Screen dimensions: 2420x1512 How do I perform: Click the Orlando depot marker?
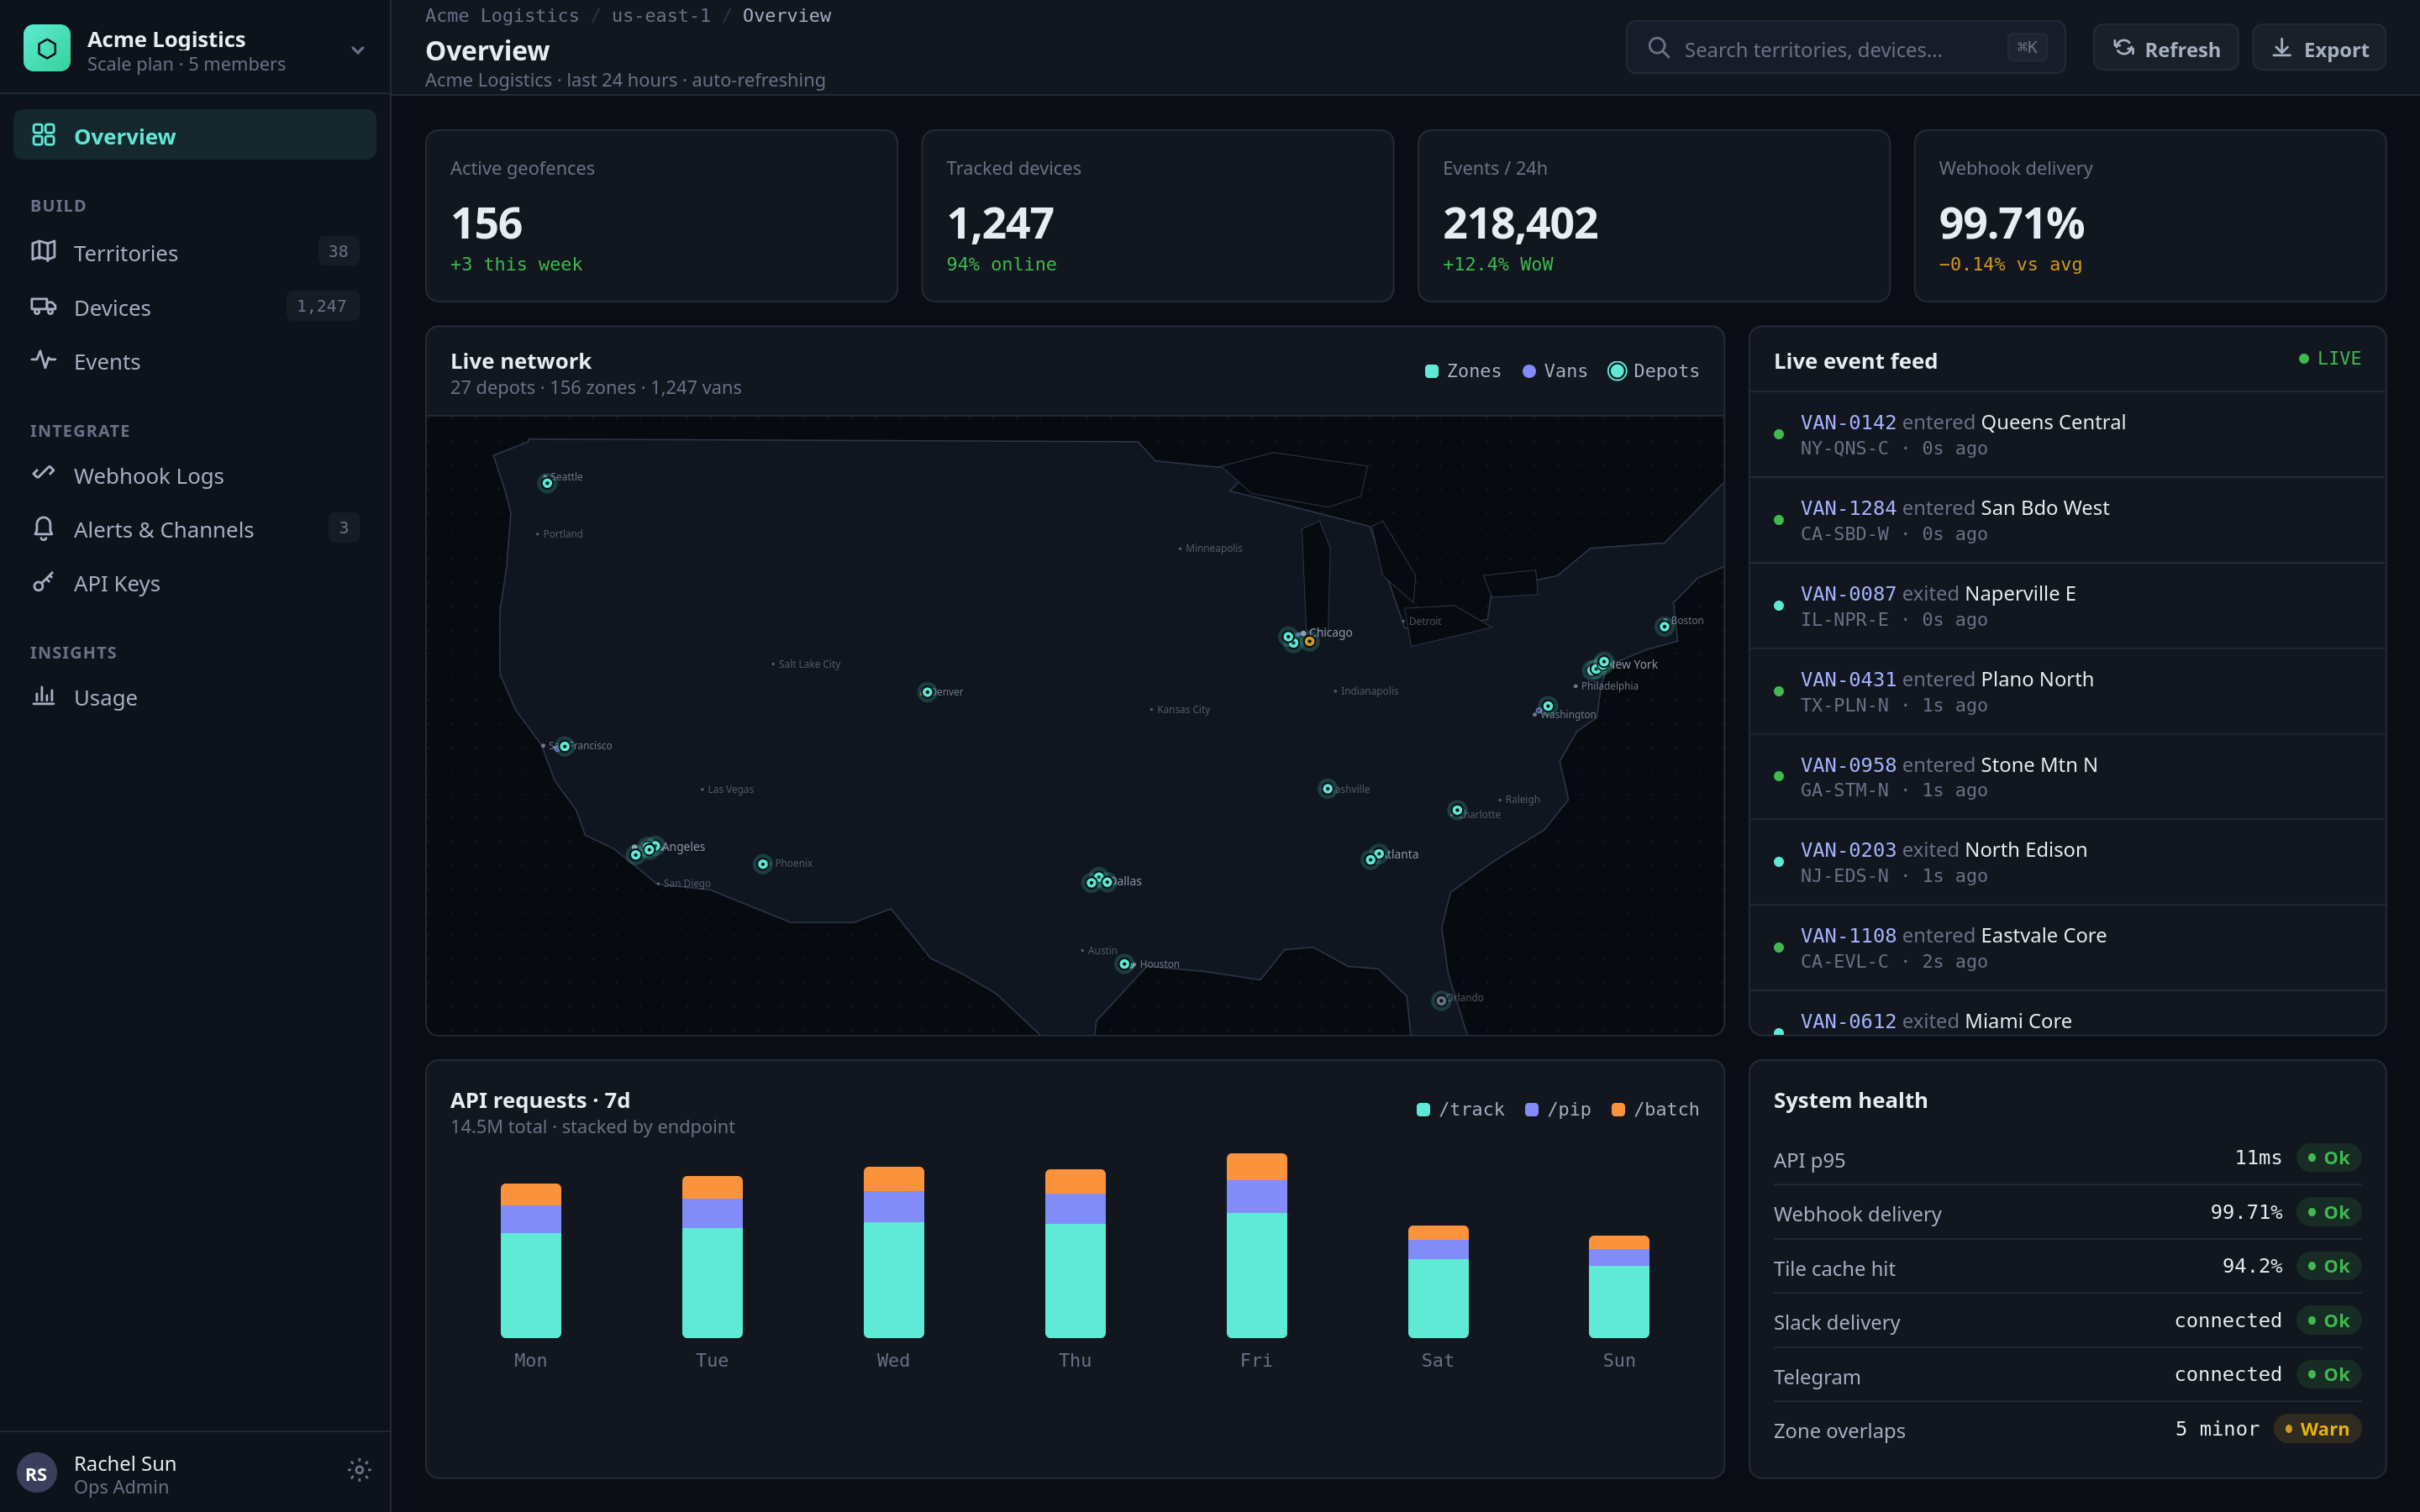click(1441, 1000)
